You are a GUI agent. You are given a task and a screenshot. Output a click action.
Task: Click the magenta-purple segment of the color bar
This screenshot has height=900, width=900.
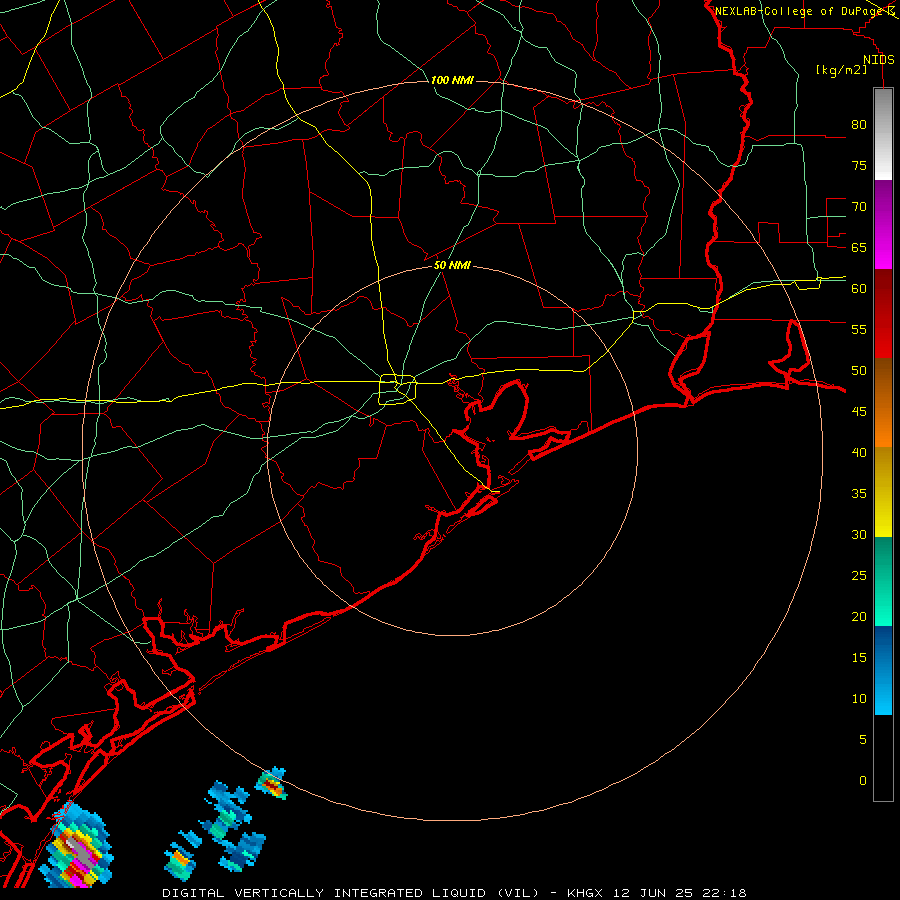(x=883, y=225)
